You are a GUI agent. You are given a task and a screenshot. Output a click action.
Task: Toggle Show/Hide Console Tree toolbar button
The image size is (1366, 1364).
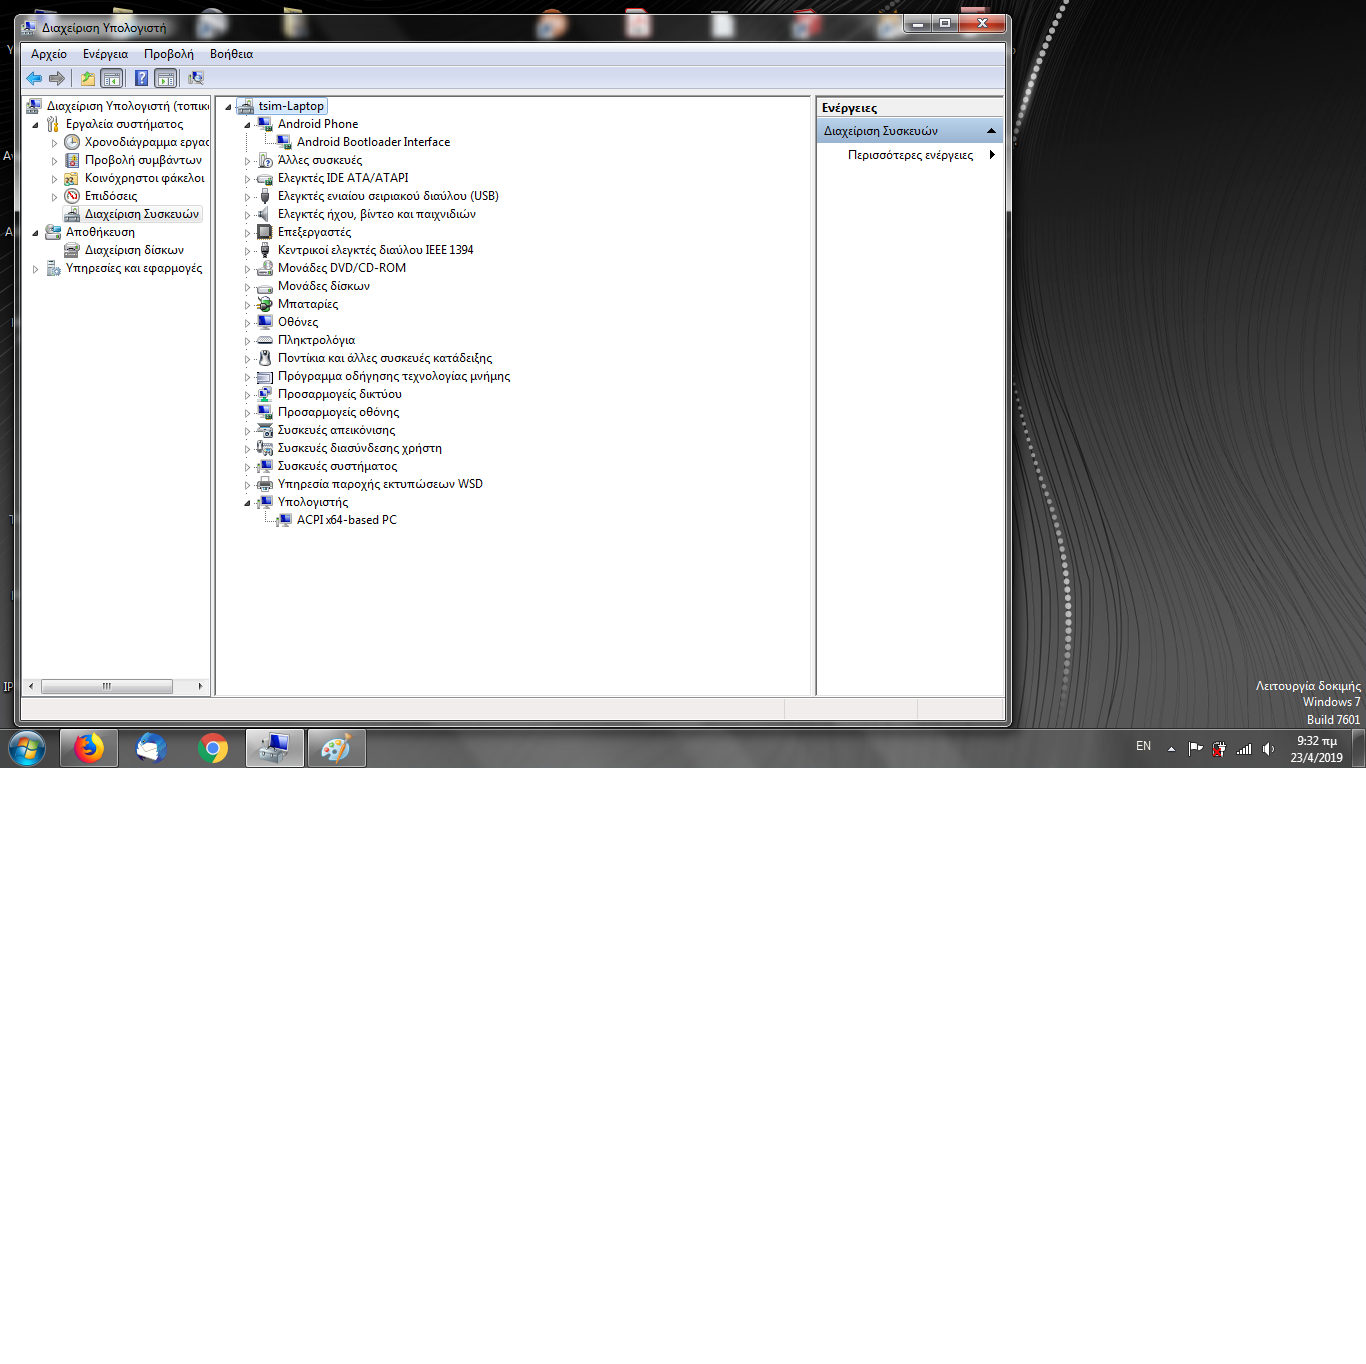pyautogui.click(x=112, y=78)
